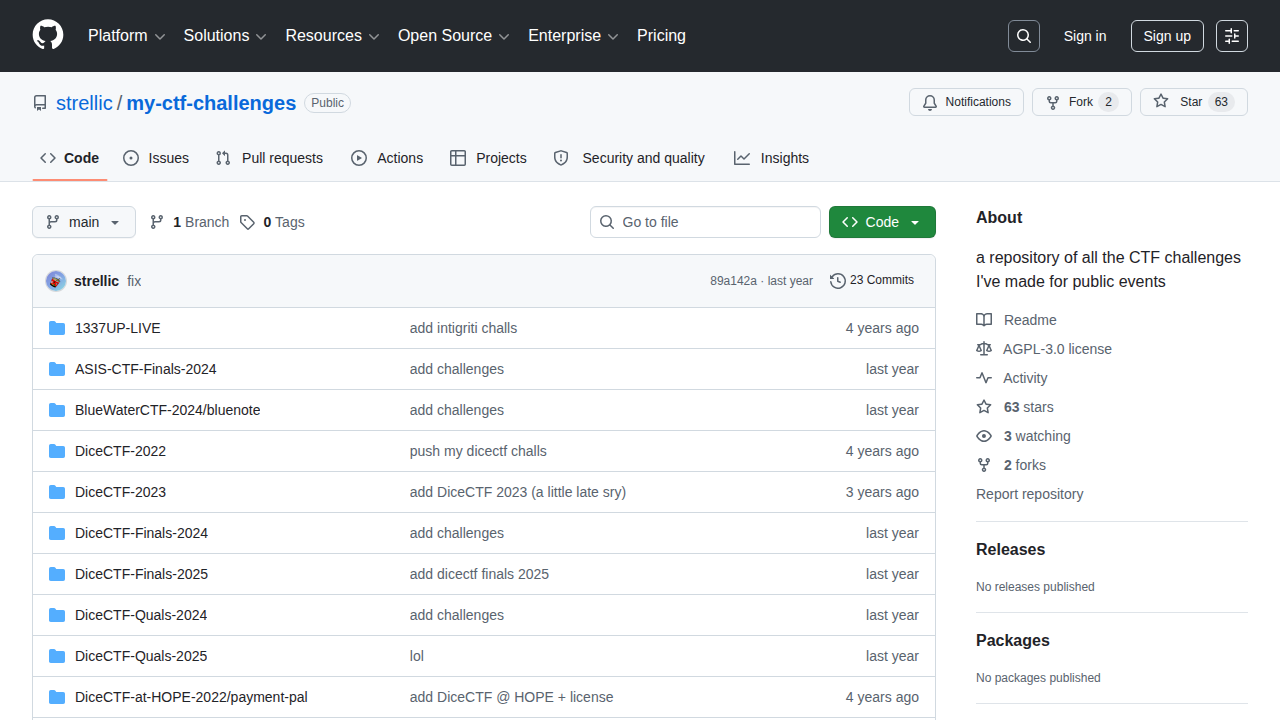Open the commit hash 89a142a

tap(733, 281)
